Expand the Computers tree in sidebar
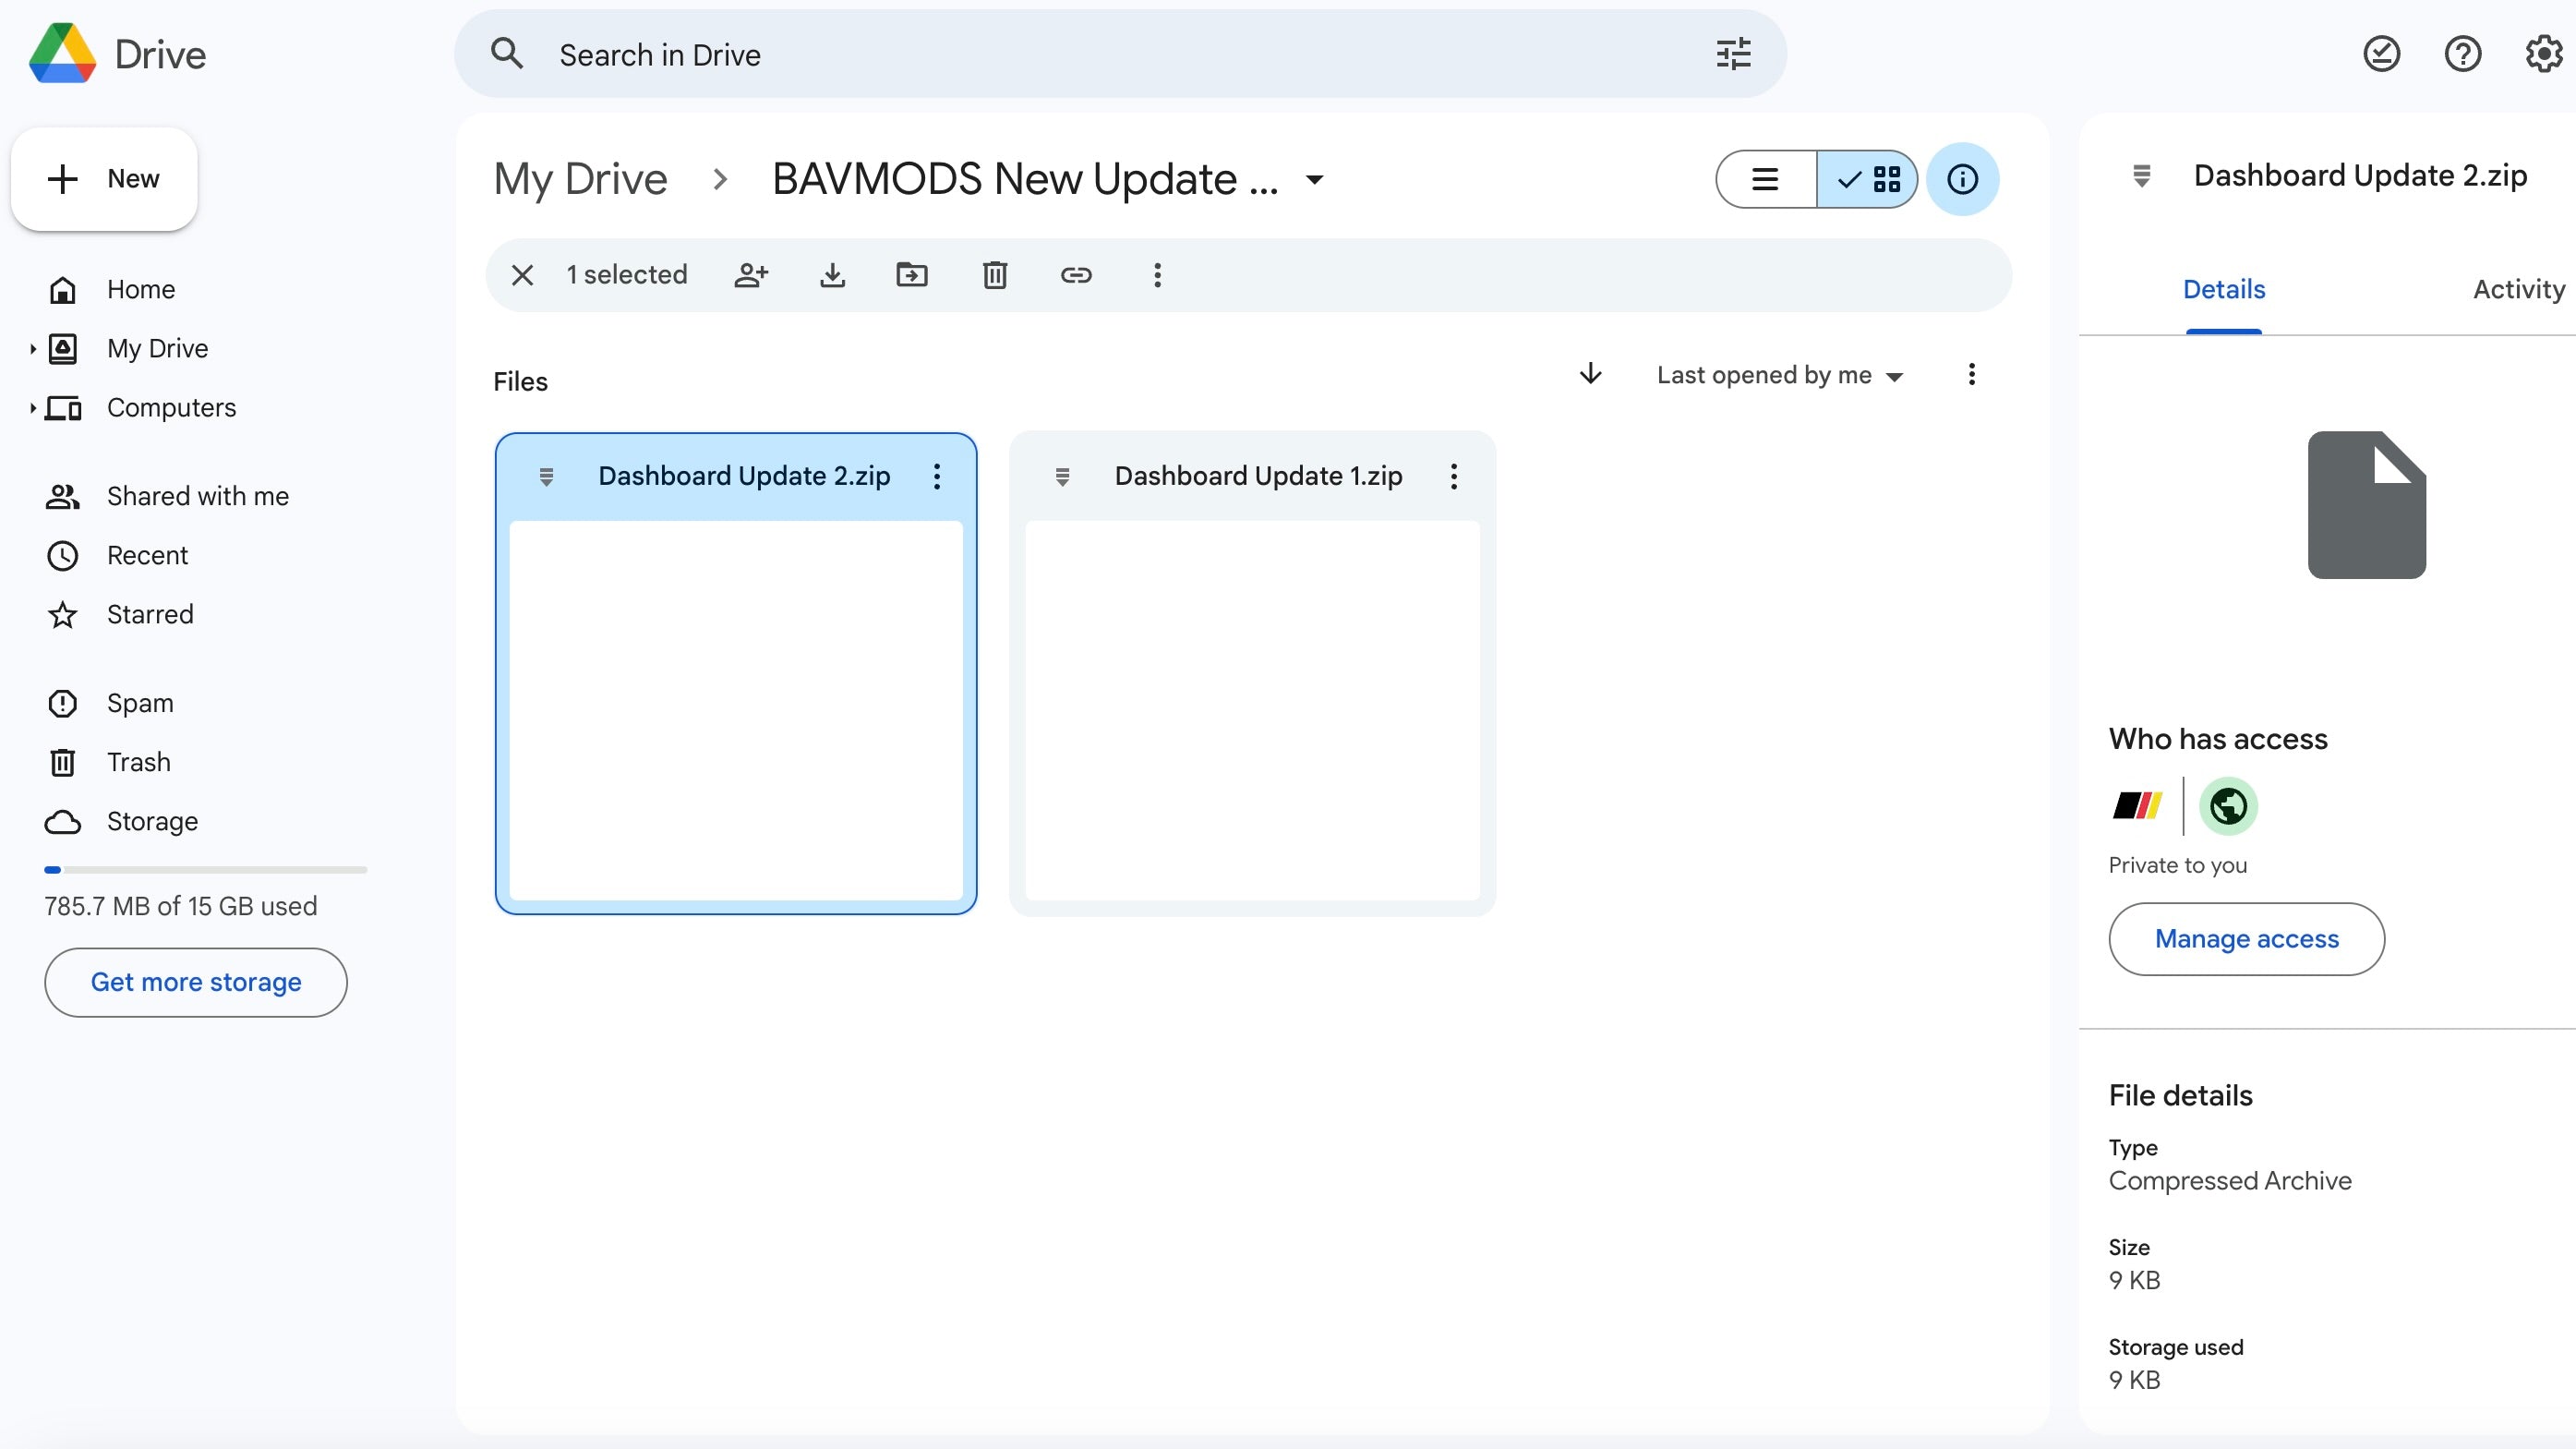This screenshot has width=2576, height=1449. [x=33, y=408]
